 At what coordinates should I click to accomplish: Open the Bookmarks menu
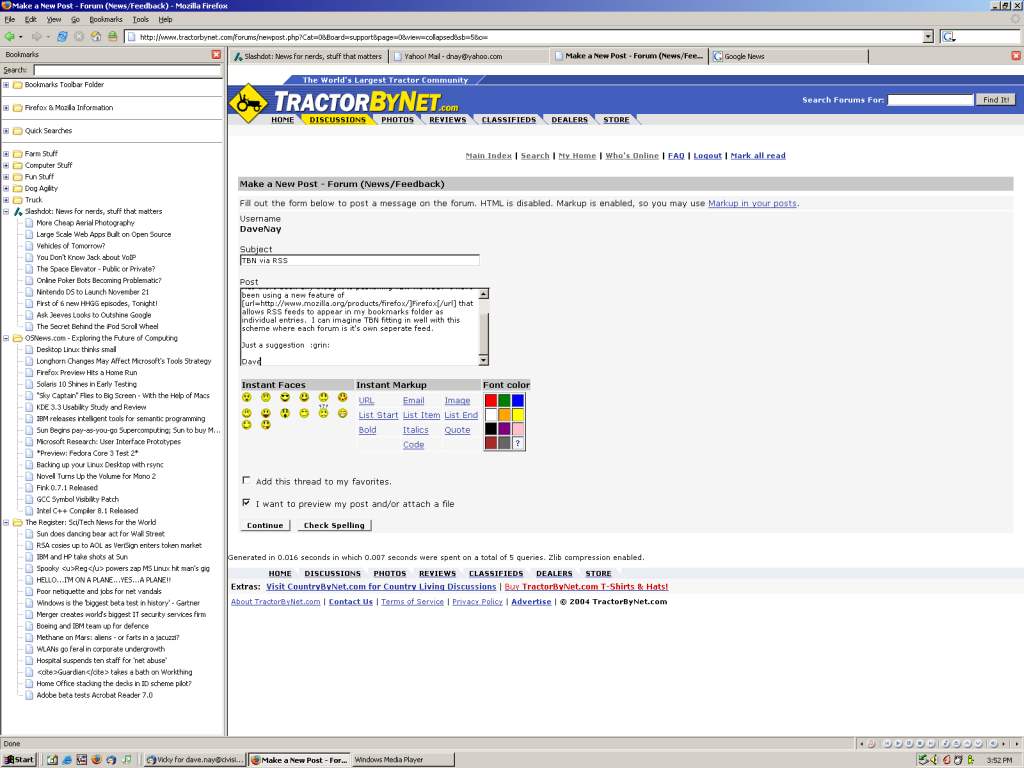[x=106, y=19]
